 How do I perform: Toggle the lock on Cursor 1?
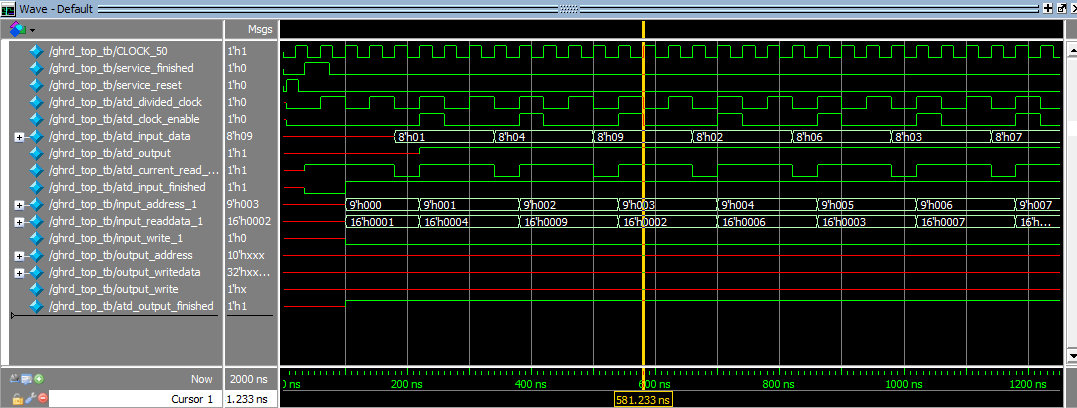point(17,398)
